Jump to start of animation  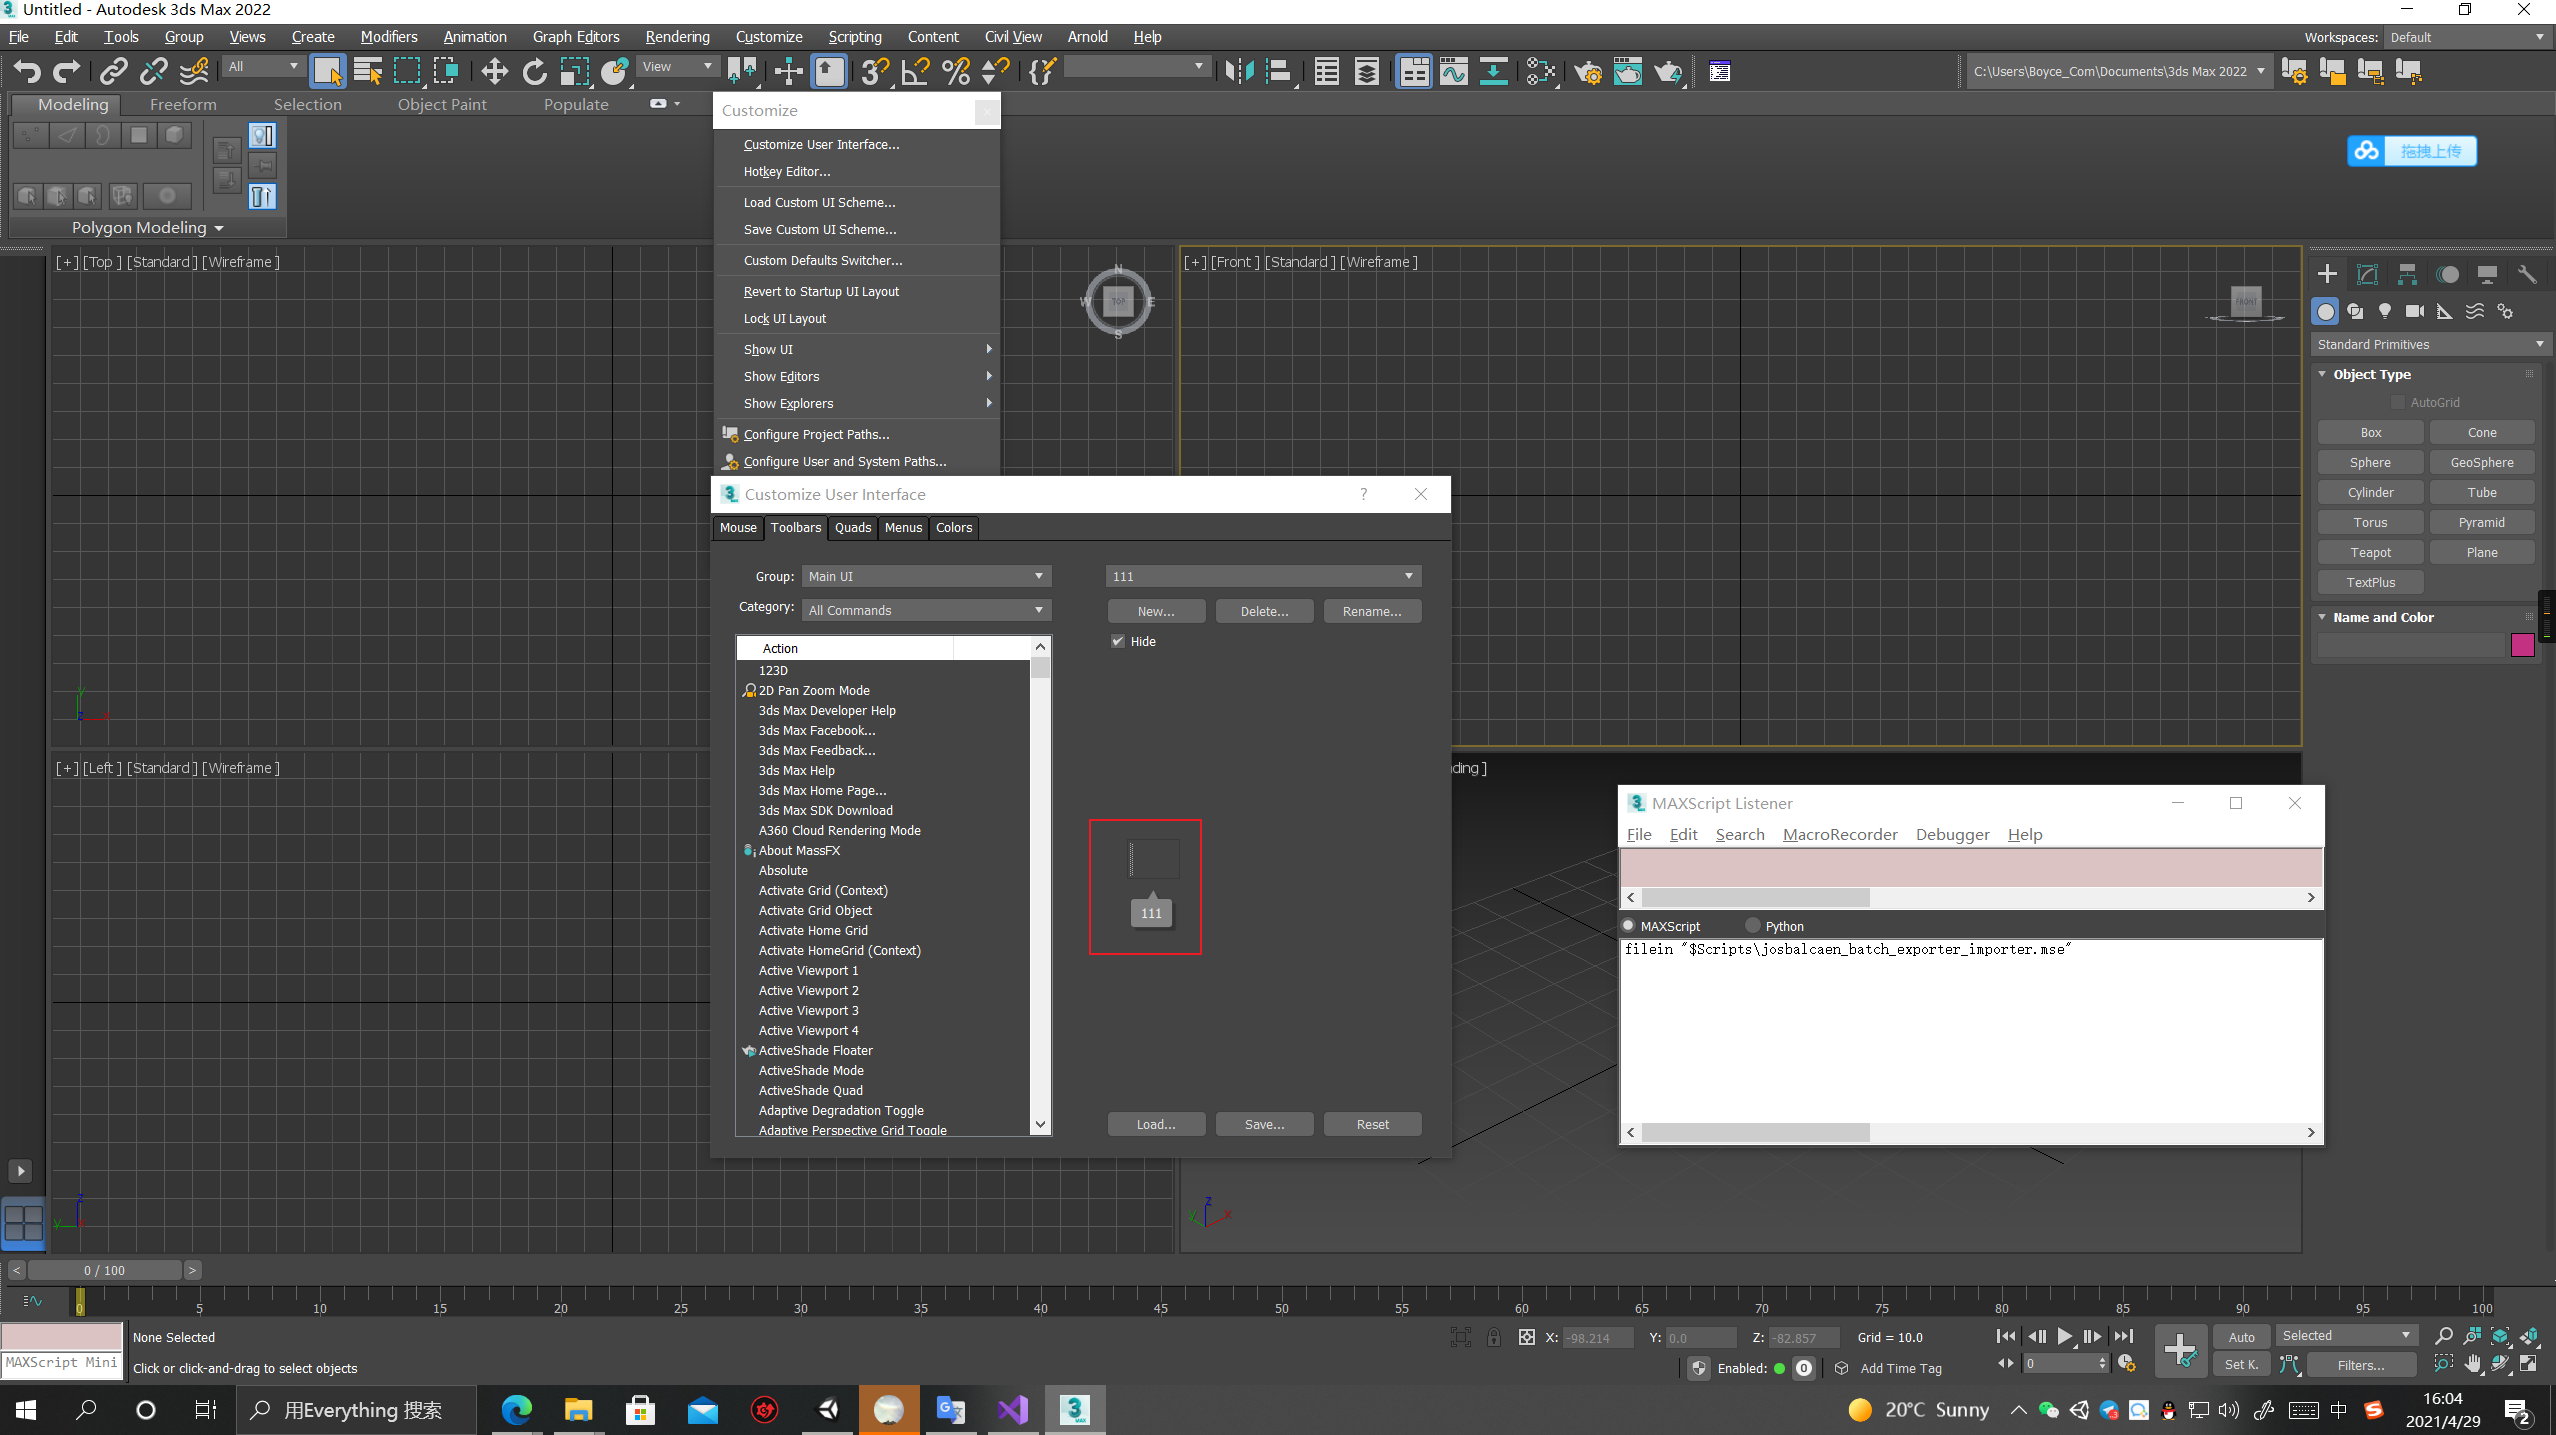coord(2006,1336)
